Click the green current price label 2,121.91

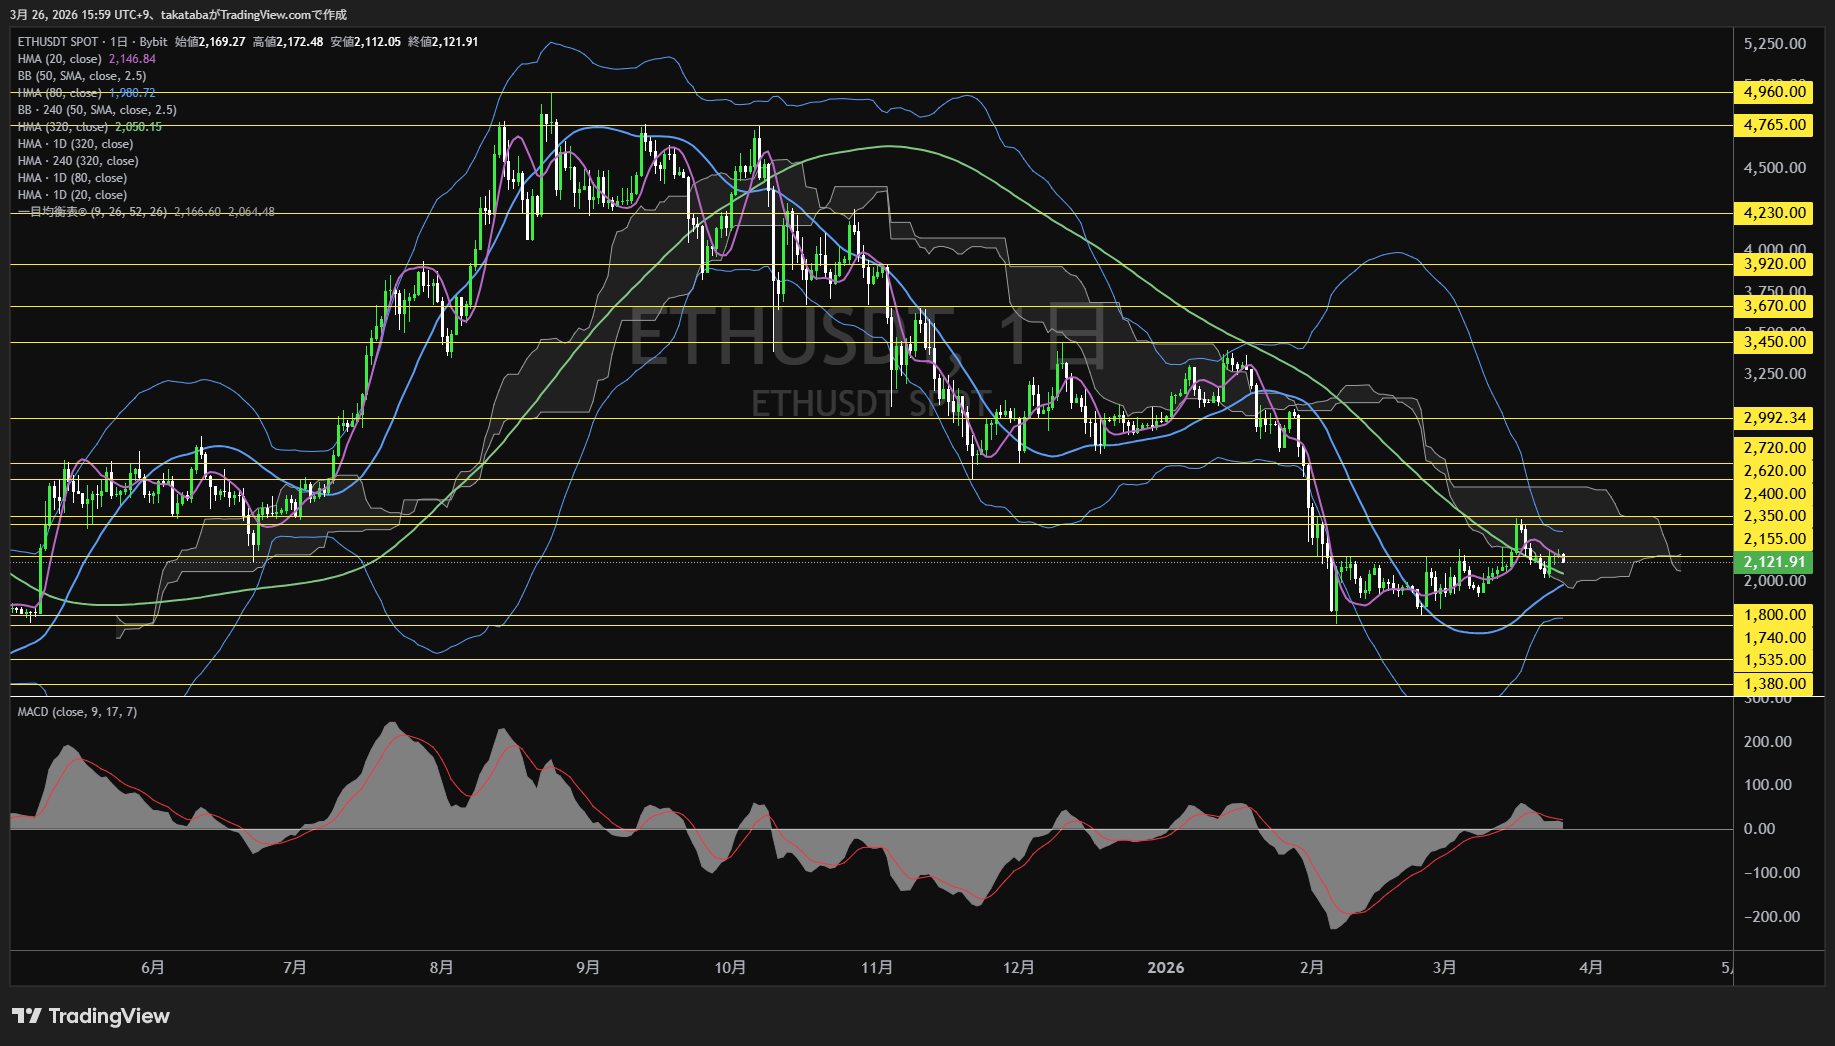pyautogui.click(x=1774, y=562)
